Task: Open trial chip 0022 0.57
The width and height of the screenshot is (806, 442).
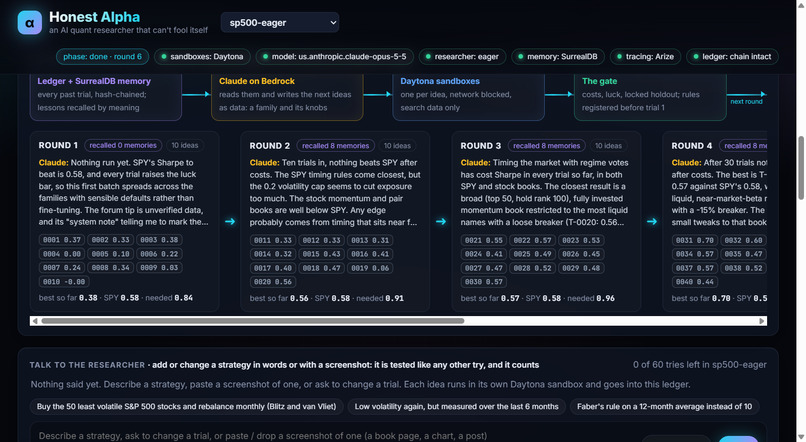Action: click(x=533, y=241)
